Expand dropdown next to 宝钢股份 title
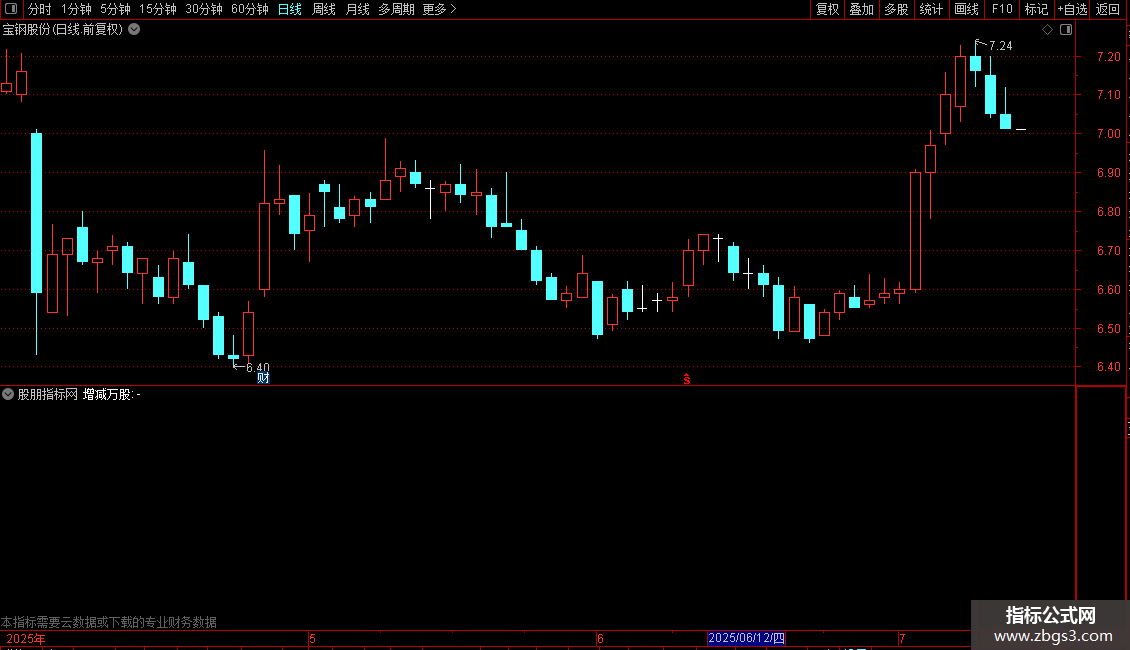This screenshot has width=1130, height=650. (x=134, y=29)
